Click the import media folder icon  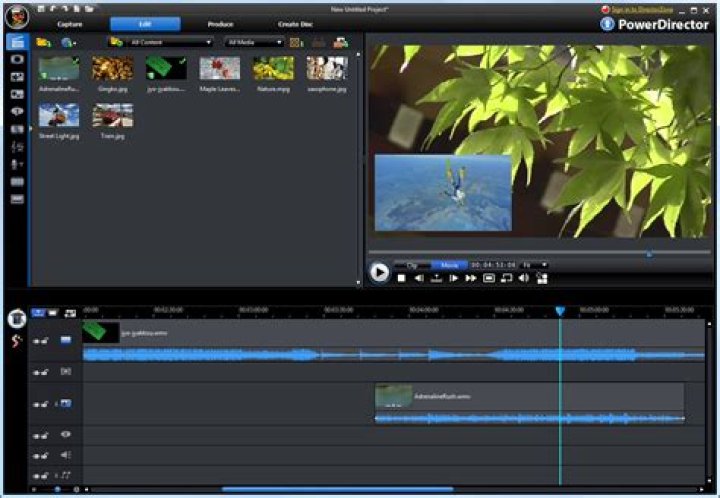[43, 43]
